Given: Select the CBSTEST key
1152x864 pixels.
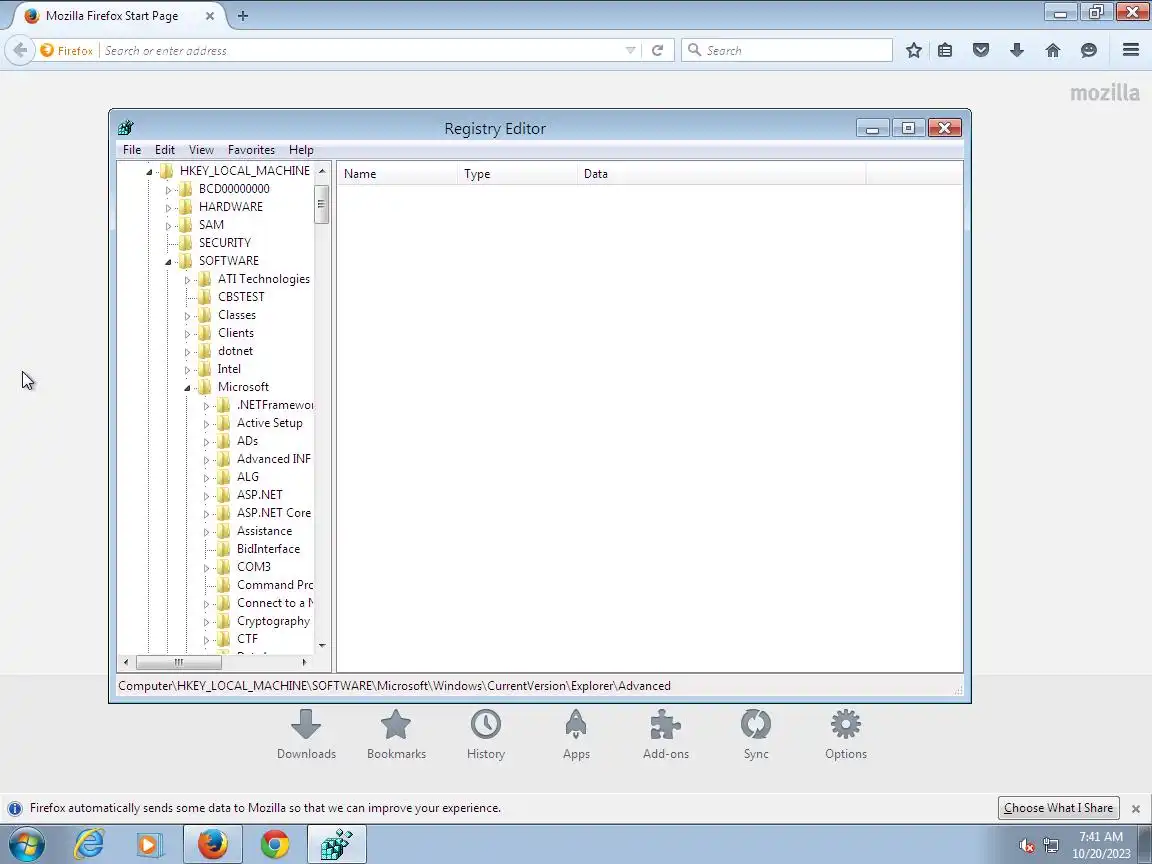Looking at the screenshot, I should pos(241,297).
